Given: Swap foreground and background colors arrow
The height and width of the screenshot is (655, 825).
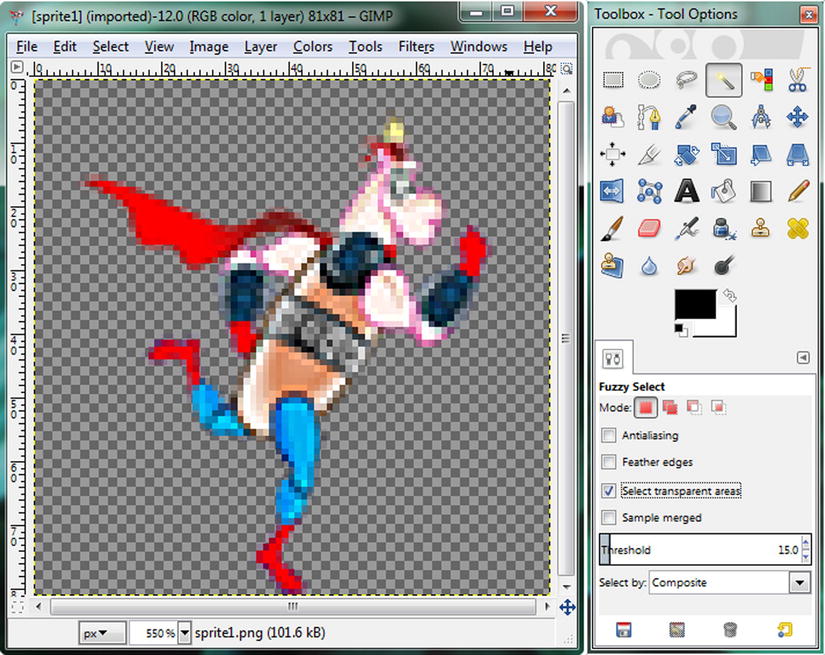Looking at the screenshot, I should (x=729, y=296).
